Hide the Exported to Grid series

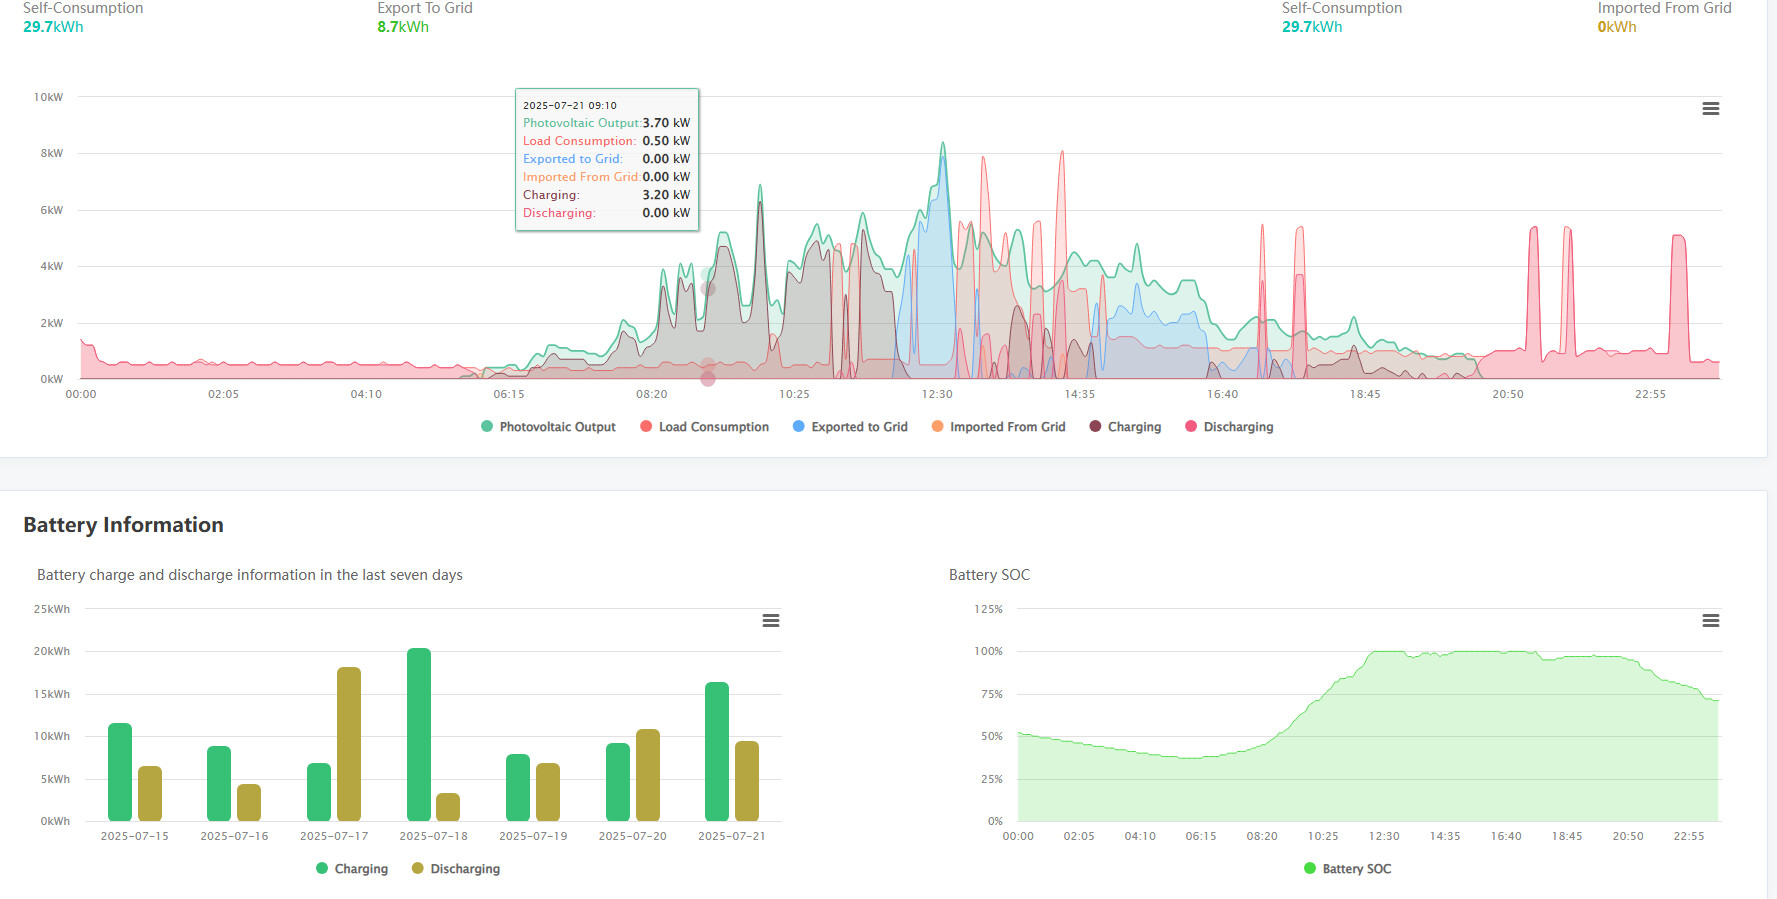pyautogui.click(x=859, y=427)
